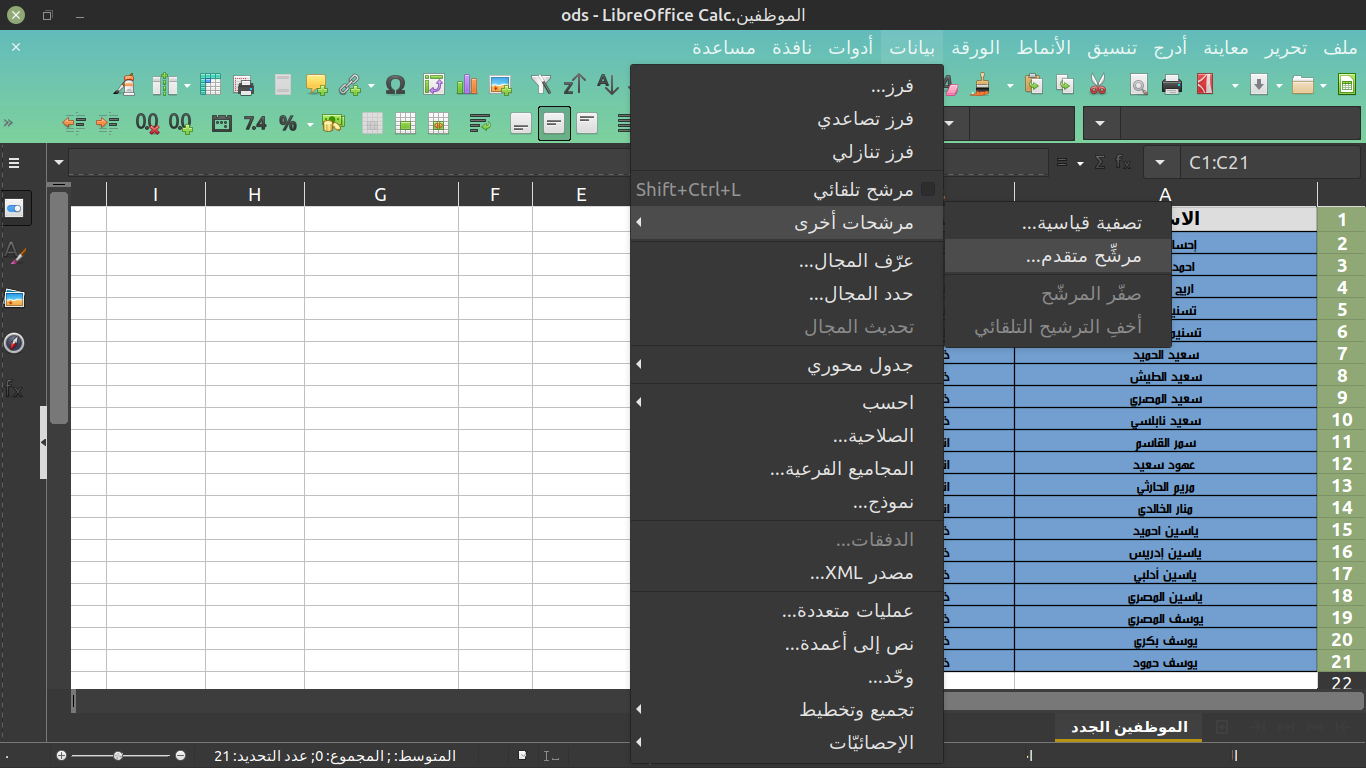
Task: Toggle the Wrap Text button
Action: pyautogui.click(x=481, y=124)
